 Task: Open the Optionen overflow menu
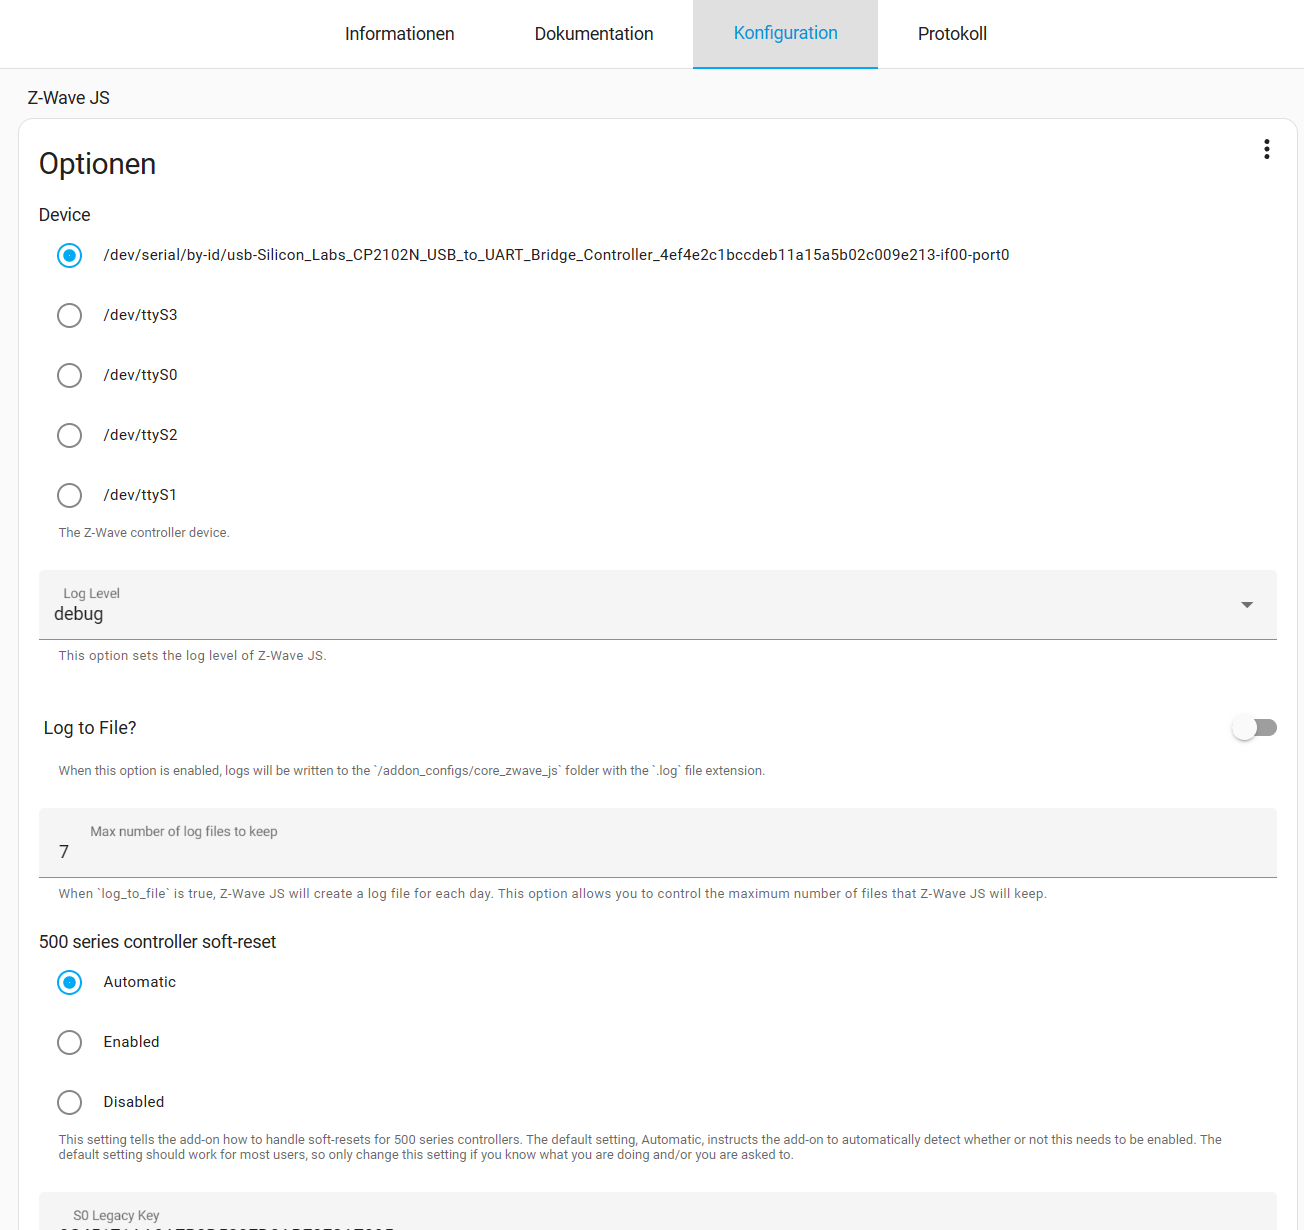tap(1266, 148)
